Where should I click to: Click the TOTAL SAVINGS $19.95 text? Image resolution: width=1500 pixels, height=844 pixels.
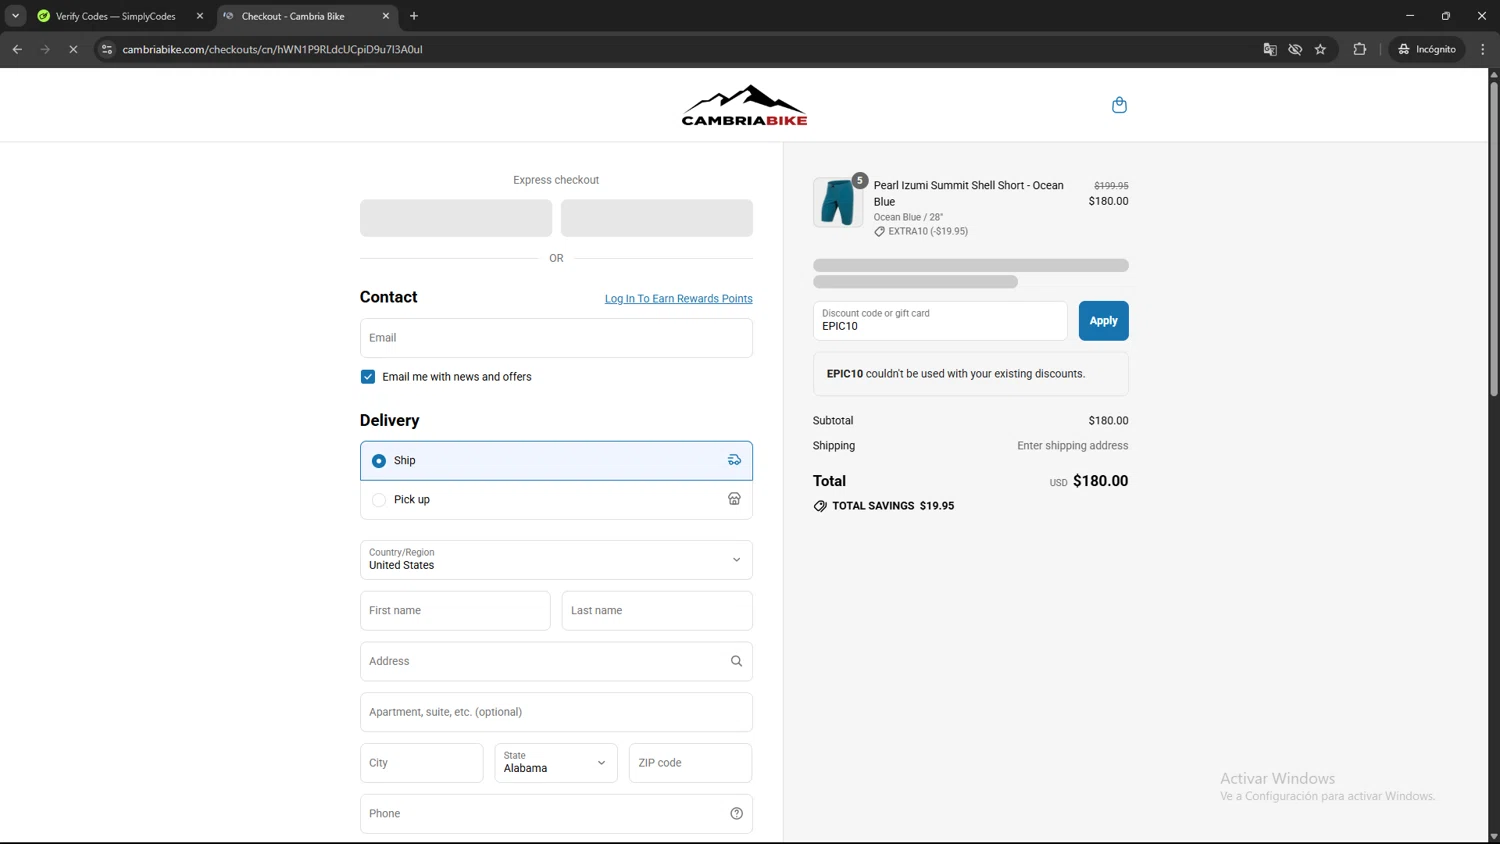tap(893, 506)
